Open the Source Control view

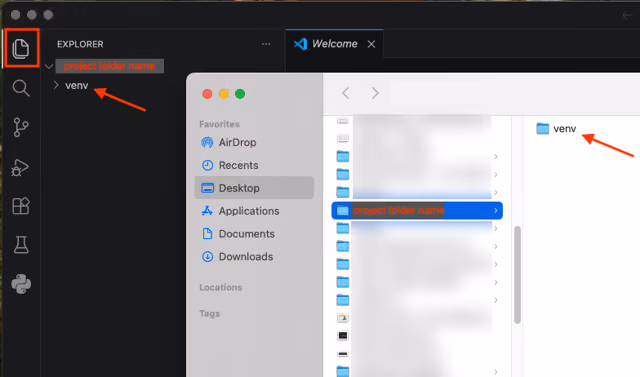point(21,127)
